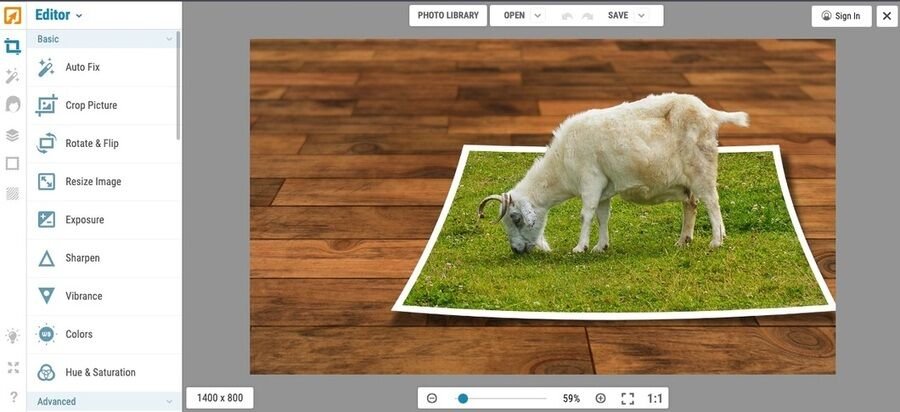Screen dimensions: 900x412
Task: Expand the Advanced section chevron
Action: click(169, 402)
